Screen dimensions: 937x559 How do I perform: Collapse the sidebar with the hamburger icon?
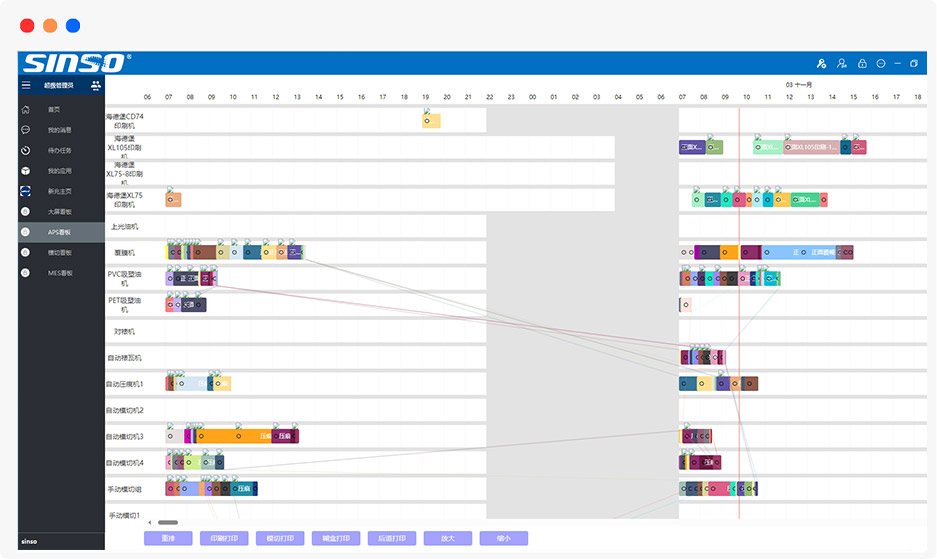(26, 86)
